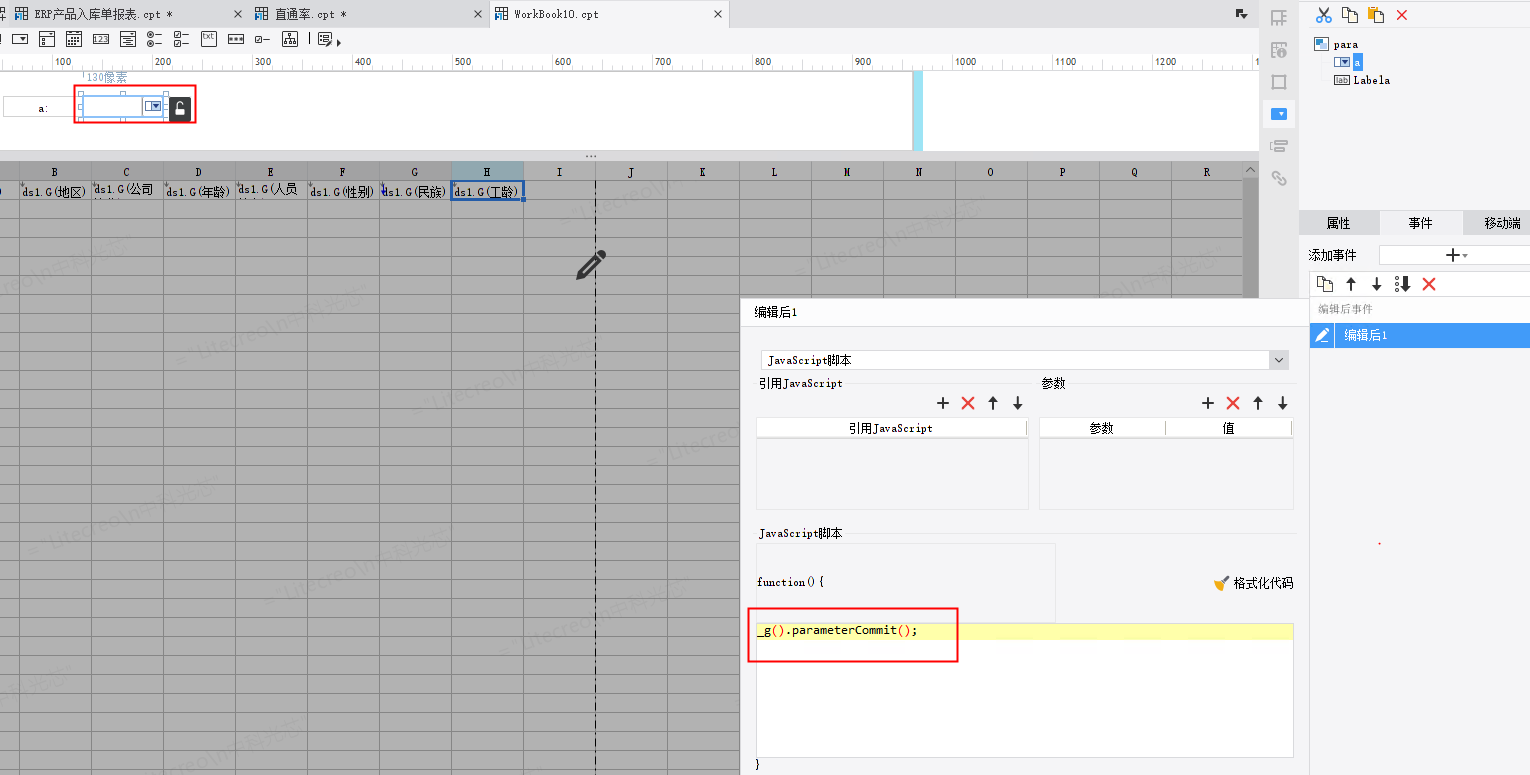Image resolution: width=1530 pixels, height=775 pixels.
Task: Open the predefined widgets toolbar menu
Action: tap(328, 39)
